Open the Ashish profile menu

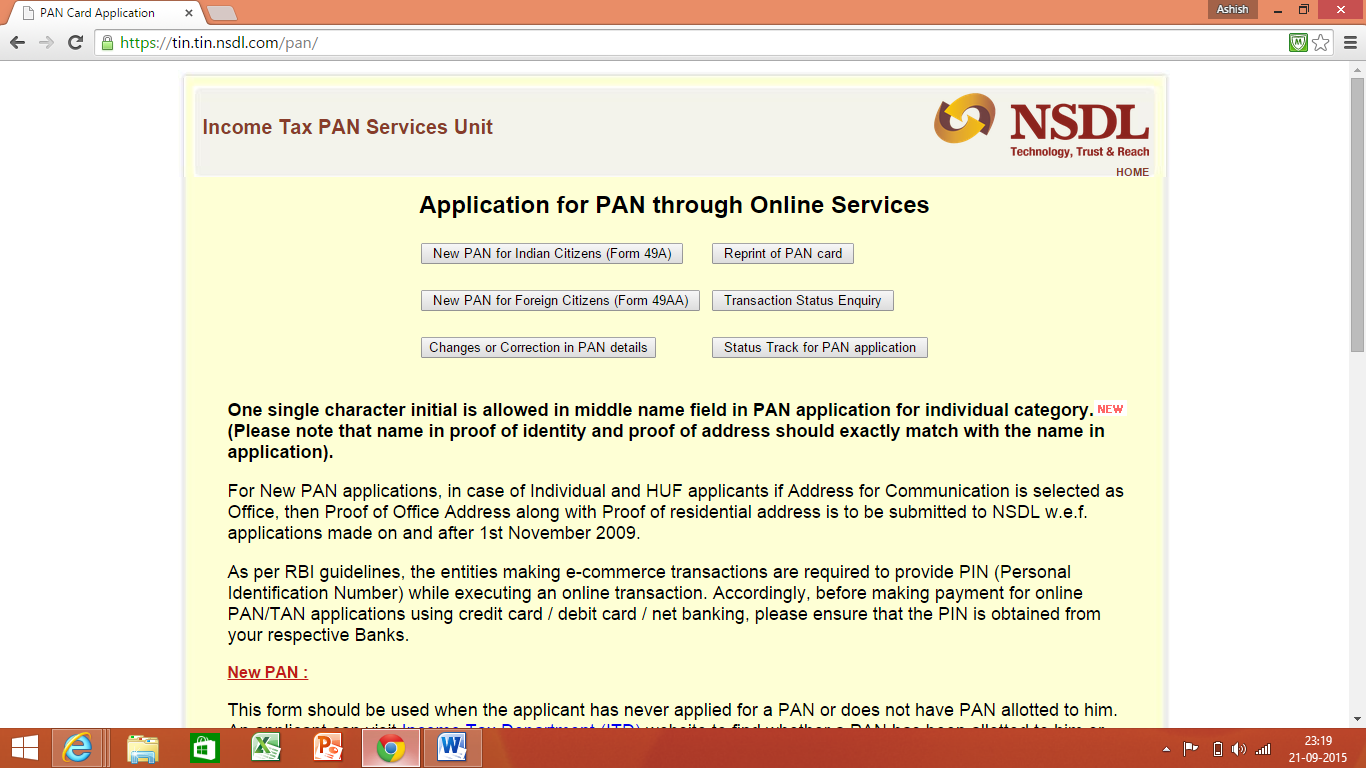(1233, 10)
